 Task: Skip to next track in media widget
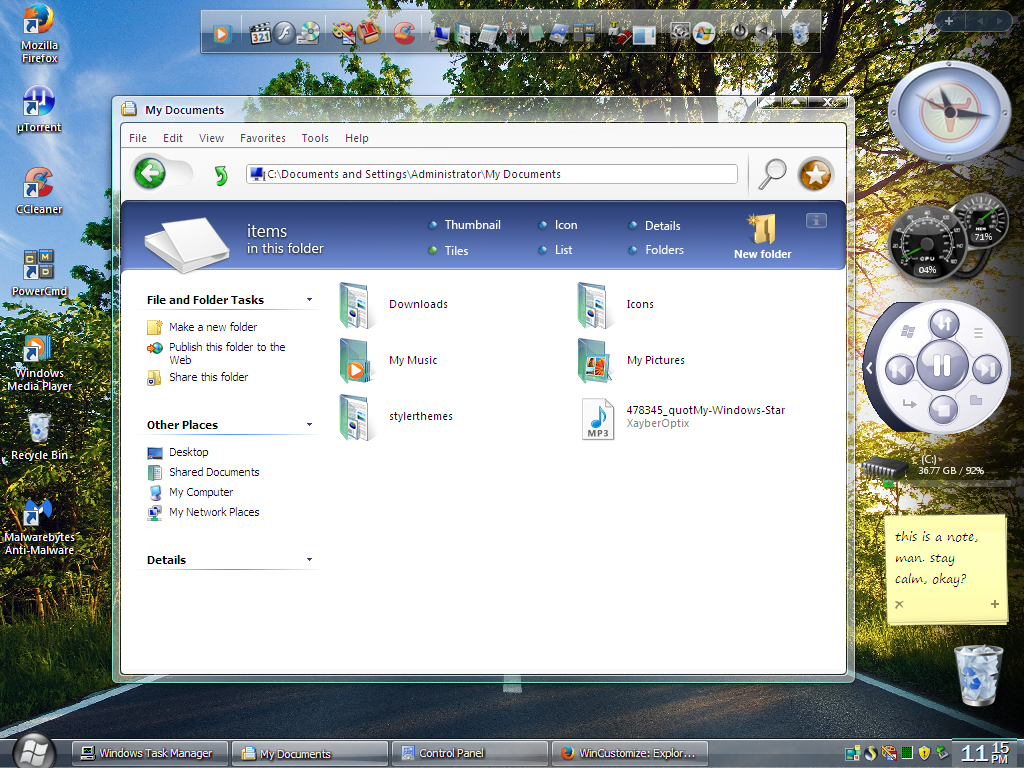pos(987,369)
